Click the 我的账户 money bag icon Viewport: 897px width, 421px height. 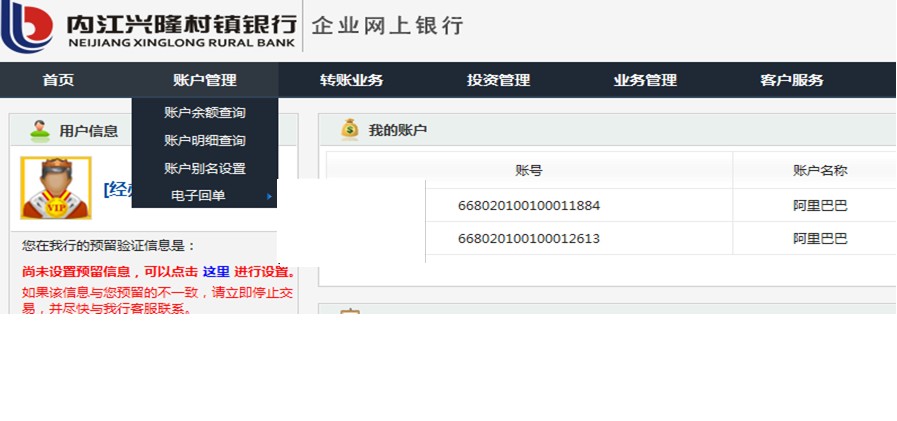point(349,129)
